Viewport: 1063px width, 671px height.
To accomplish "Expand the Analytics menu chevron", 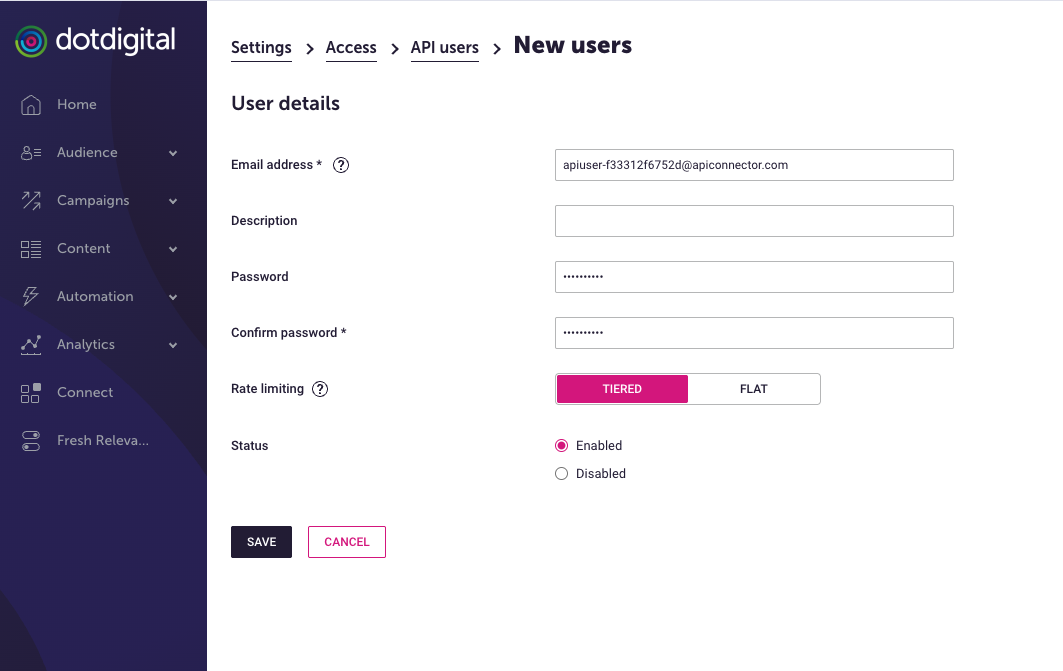I will pyautogui.click(x=173, y=345).
